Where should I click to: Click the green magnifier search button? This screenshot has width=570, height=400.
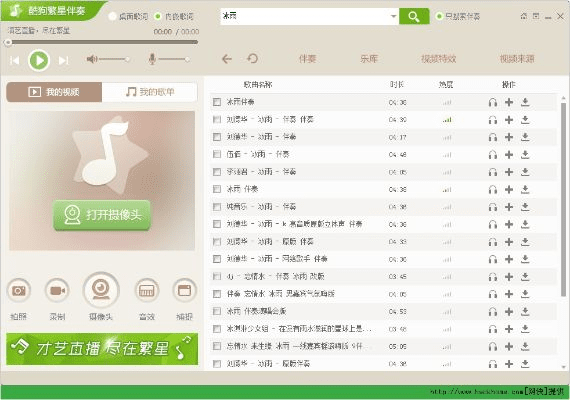(x=414, y=16)
